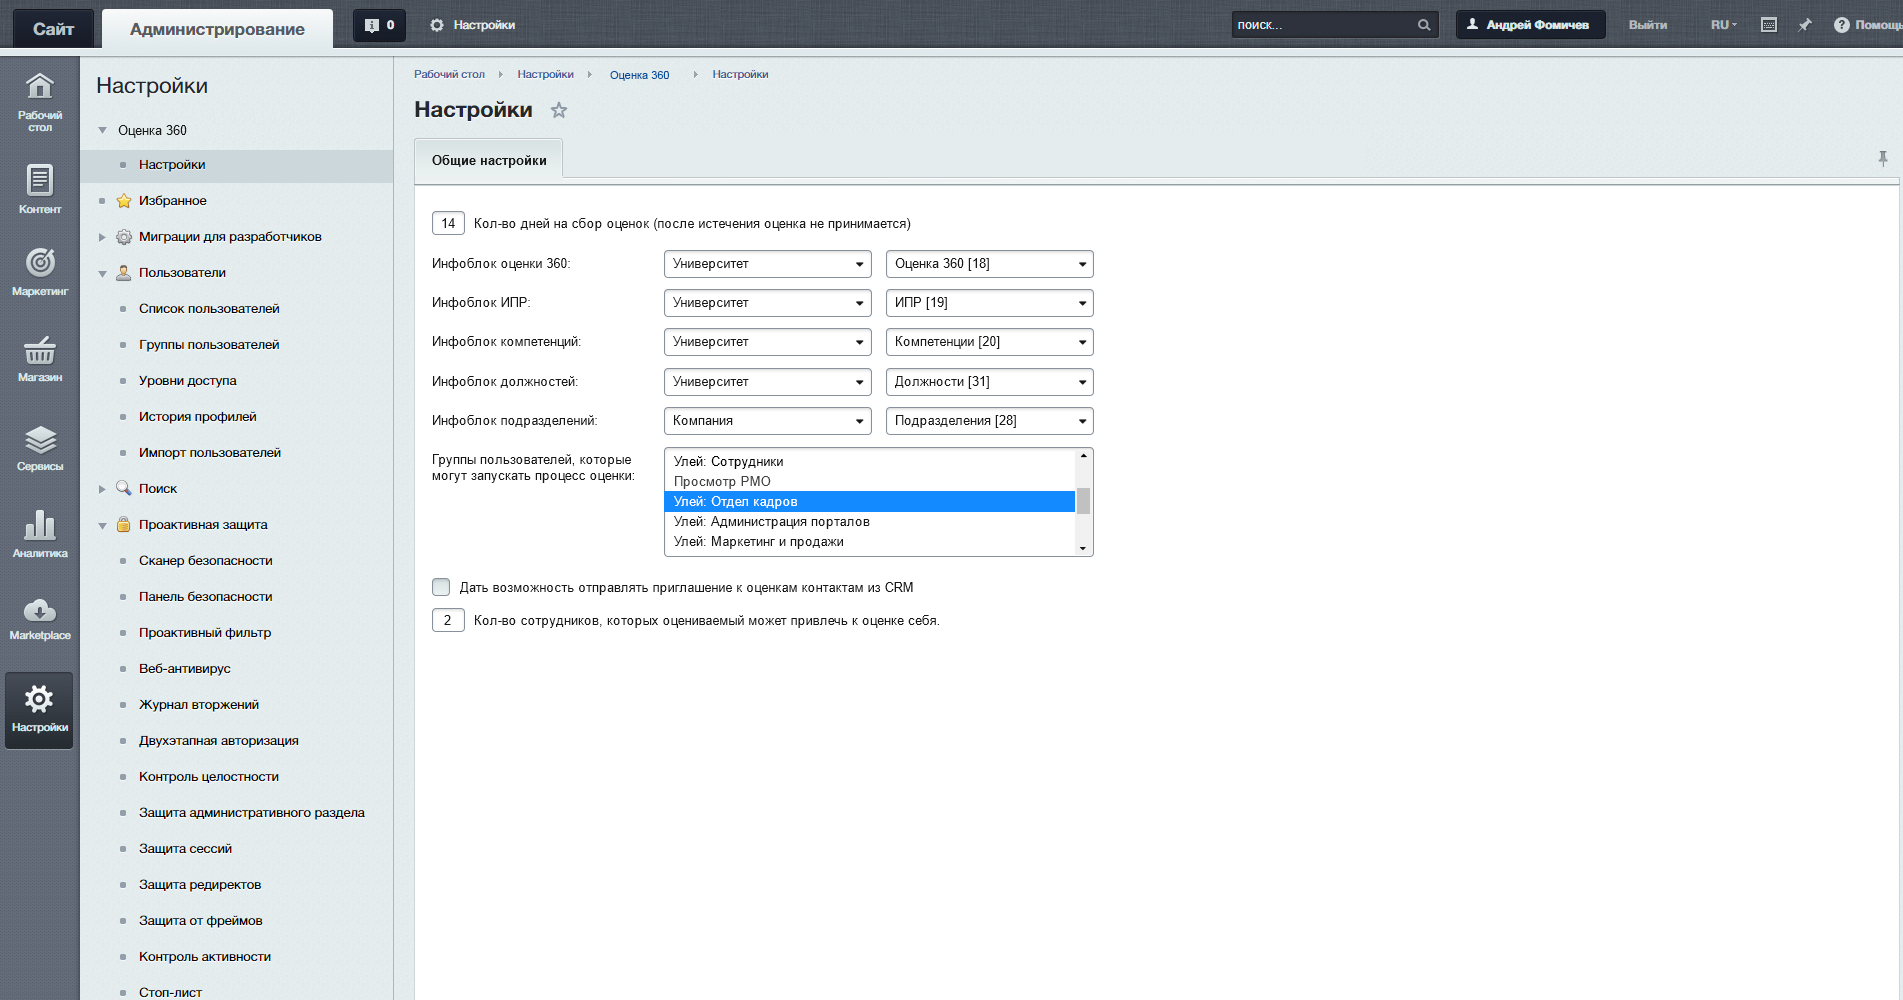Click the Проактивная защита lock icon
Screen dimensions: 1903x1000
coord(124,525)
